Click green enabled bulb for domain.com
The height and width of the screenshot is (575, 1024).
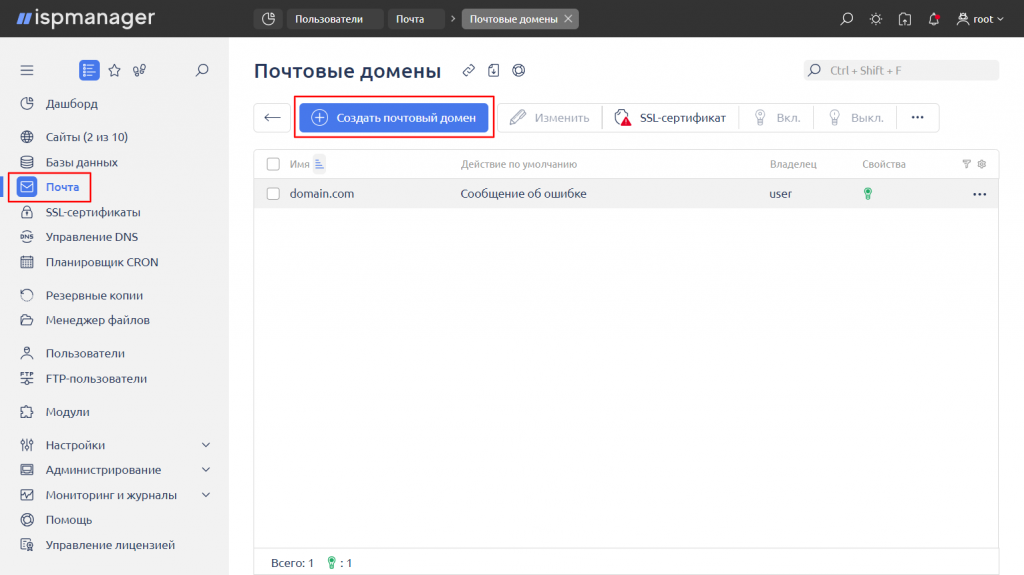pos(868,194)
